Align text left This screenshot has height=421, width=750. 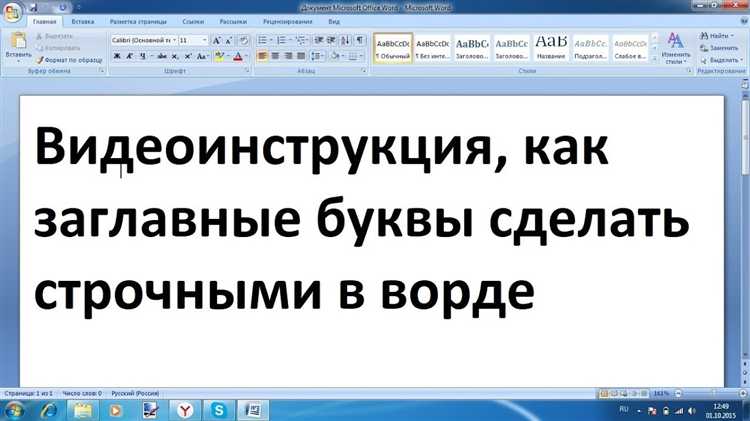pos(262,56)
